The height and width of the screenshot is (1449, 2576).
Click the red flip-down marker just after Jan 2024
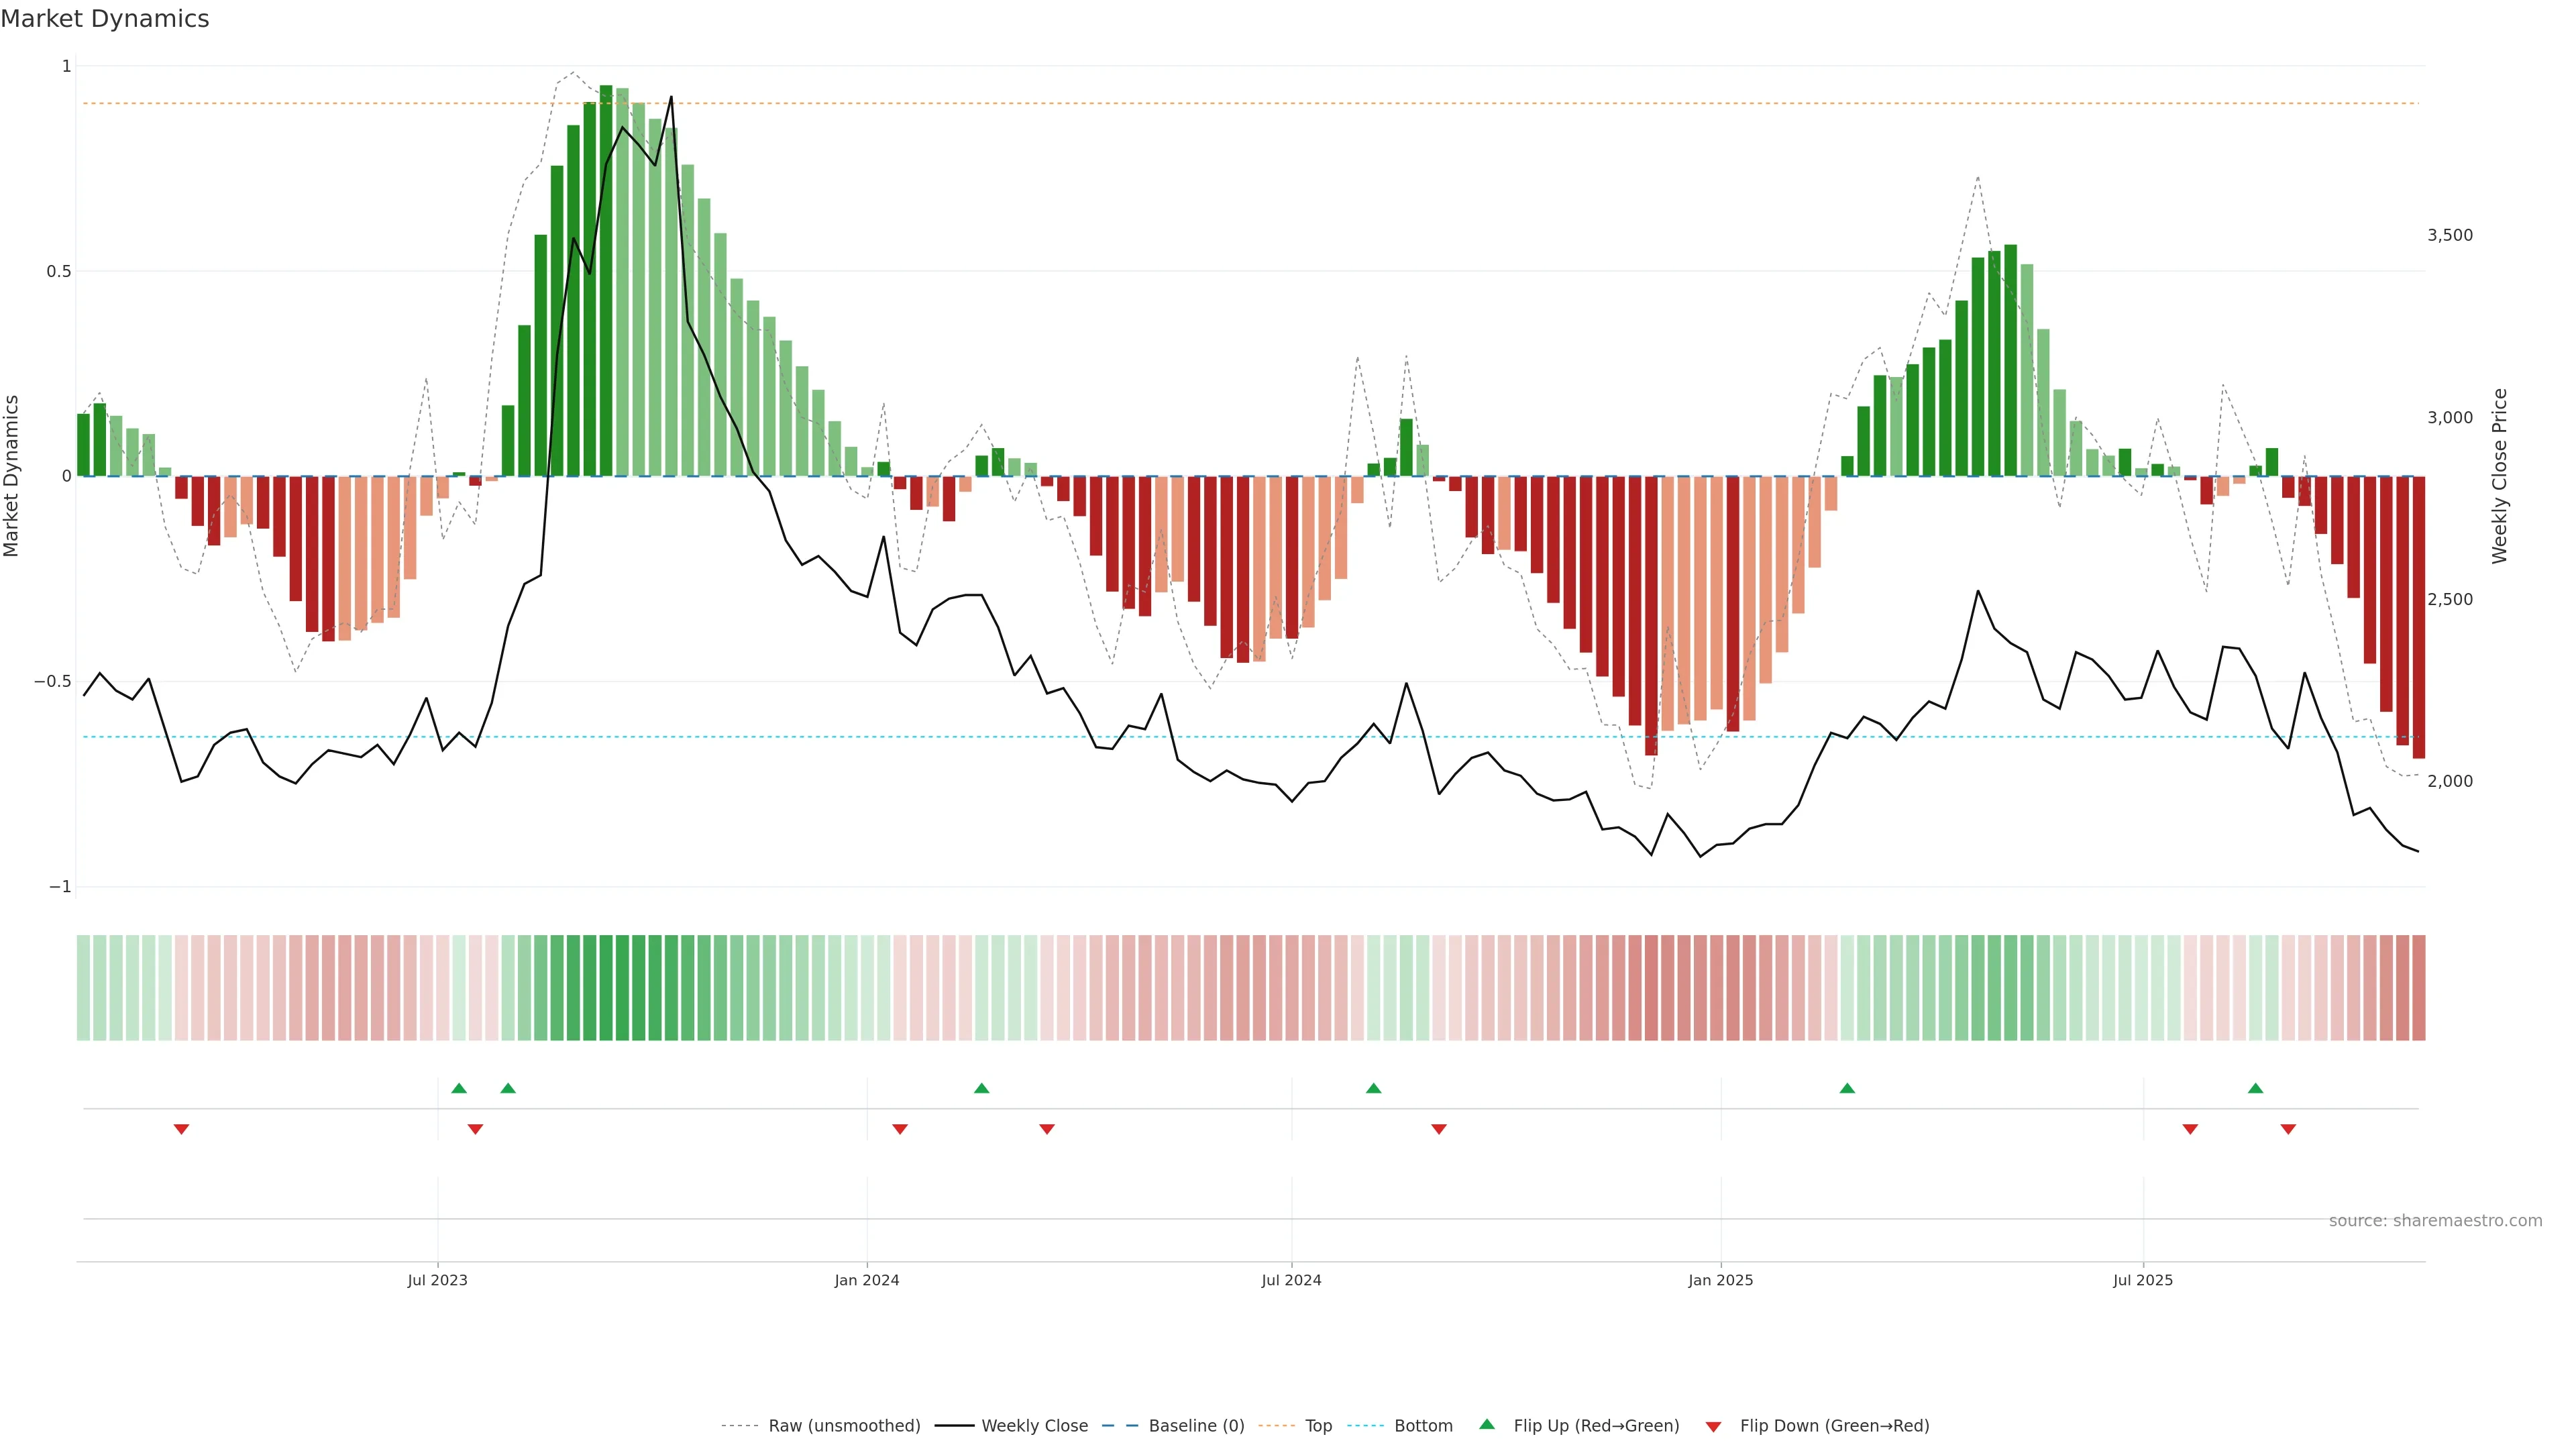coord(900,1129)
